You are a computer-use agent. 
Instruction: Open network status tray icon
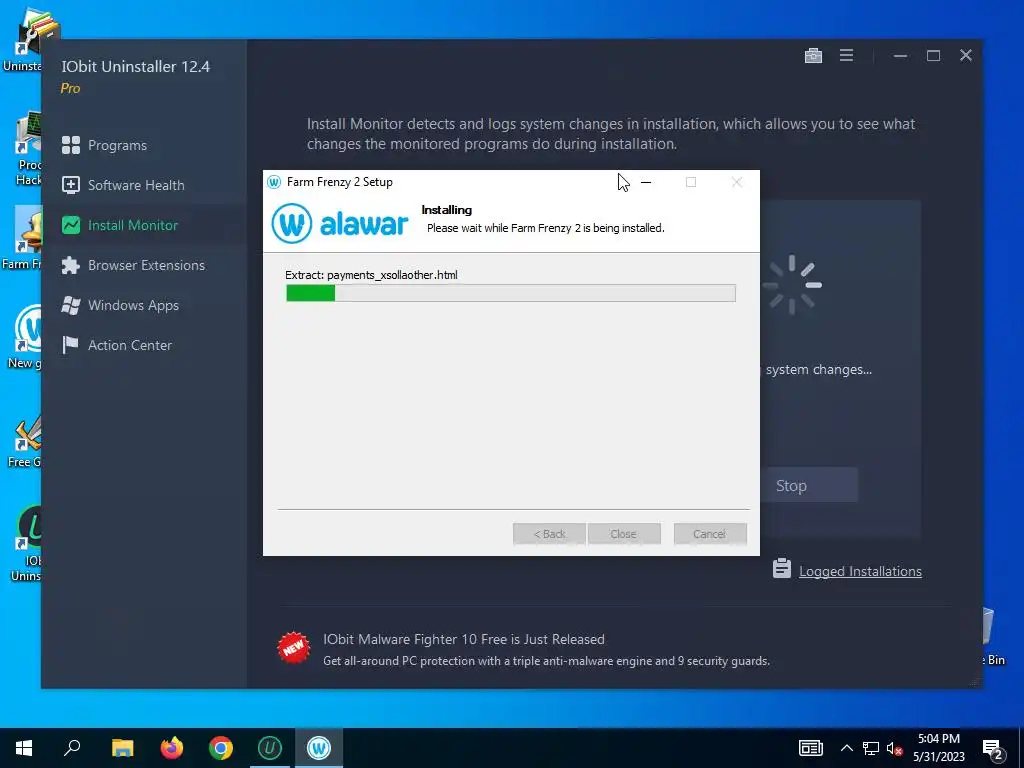871,748
